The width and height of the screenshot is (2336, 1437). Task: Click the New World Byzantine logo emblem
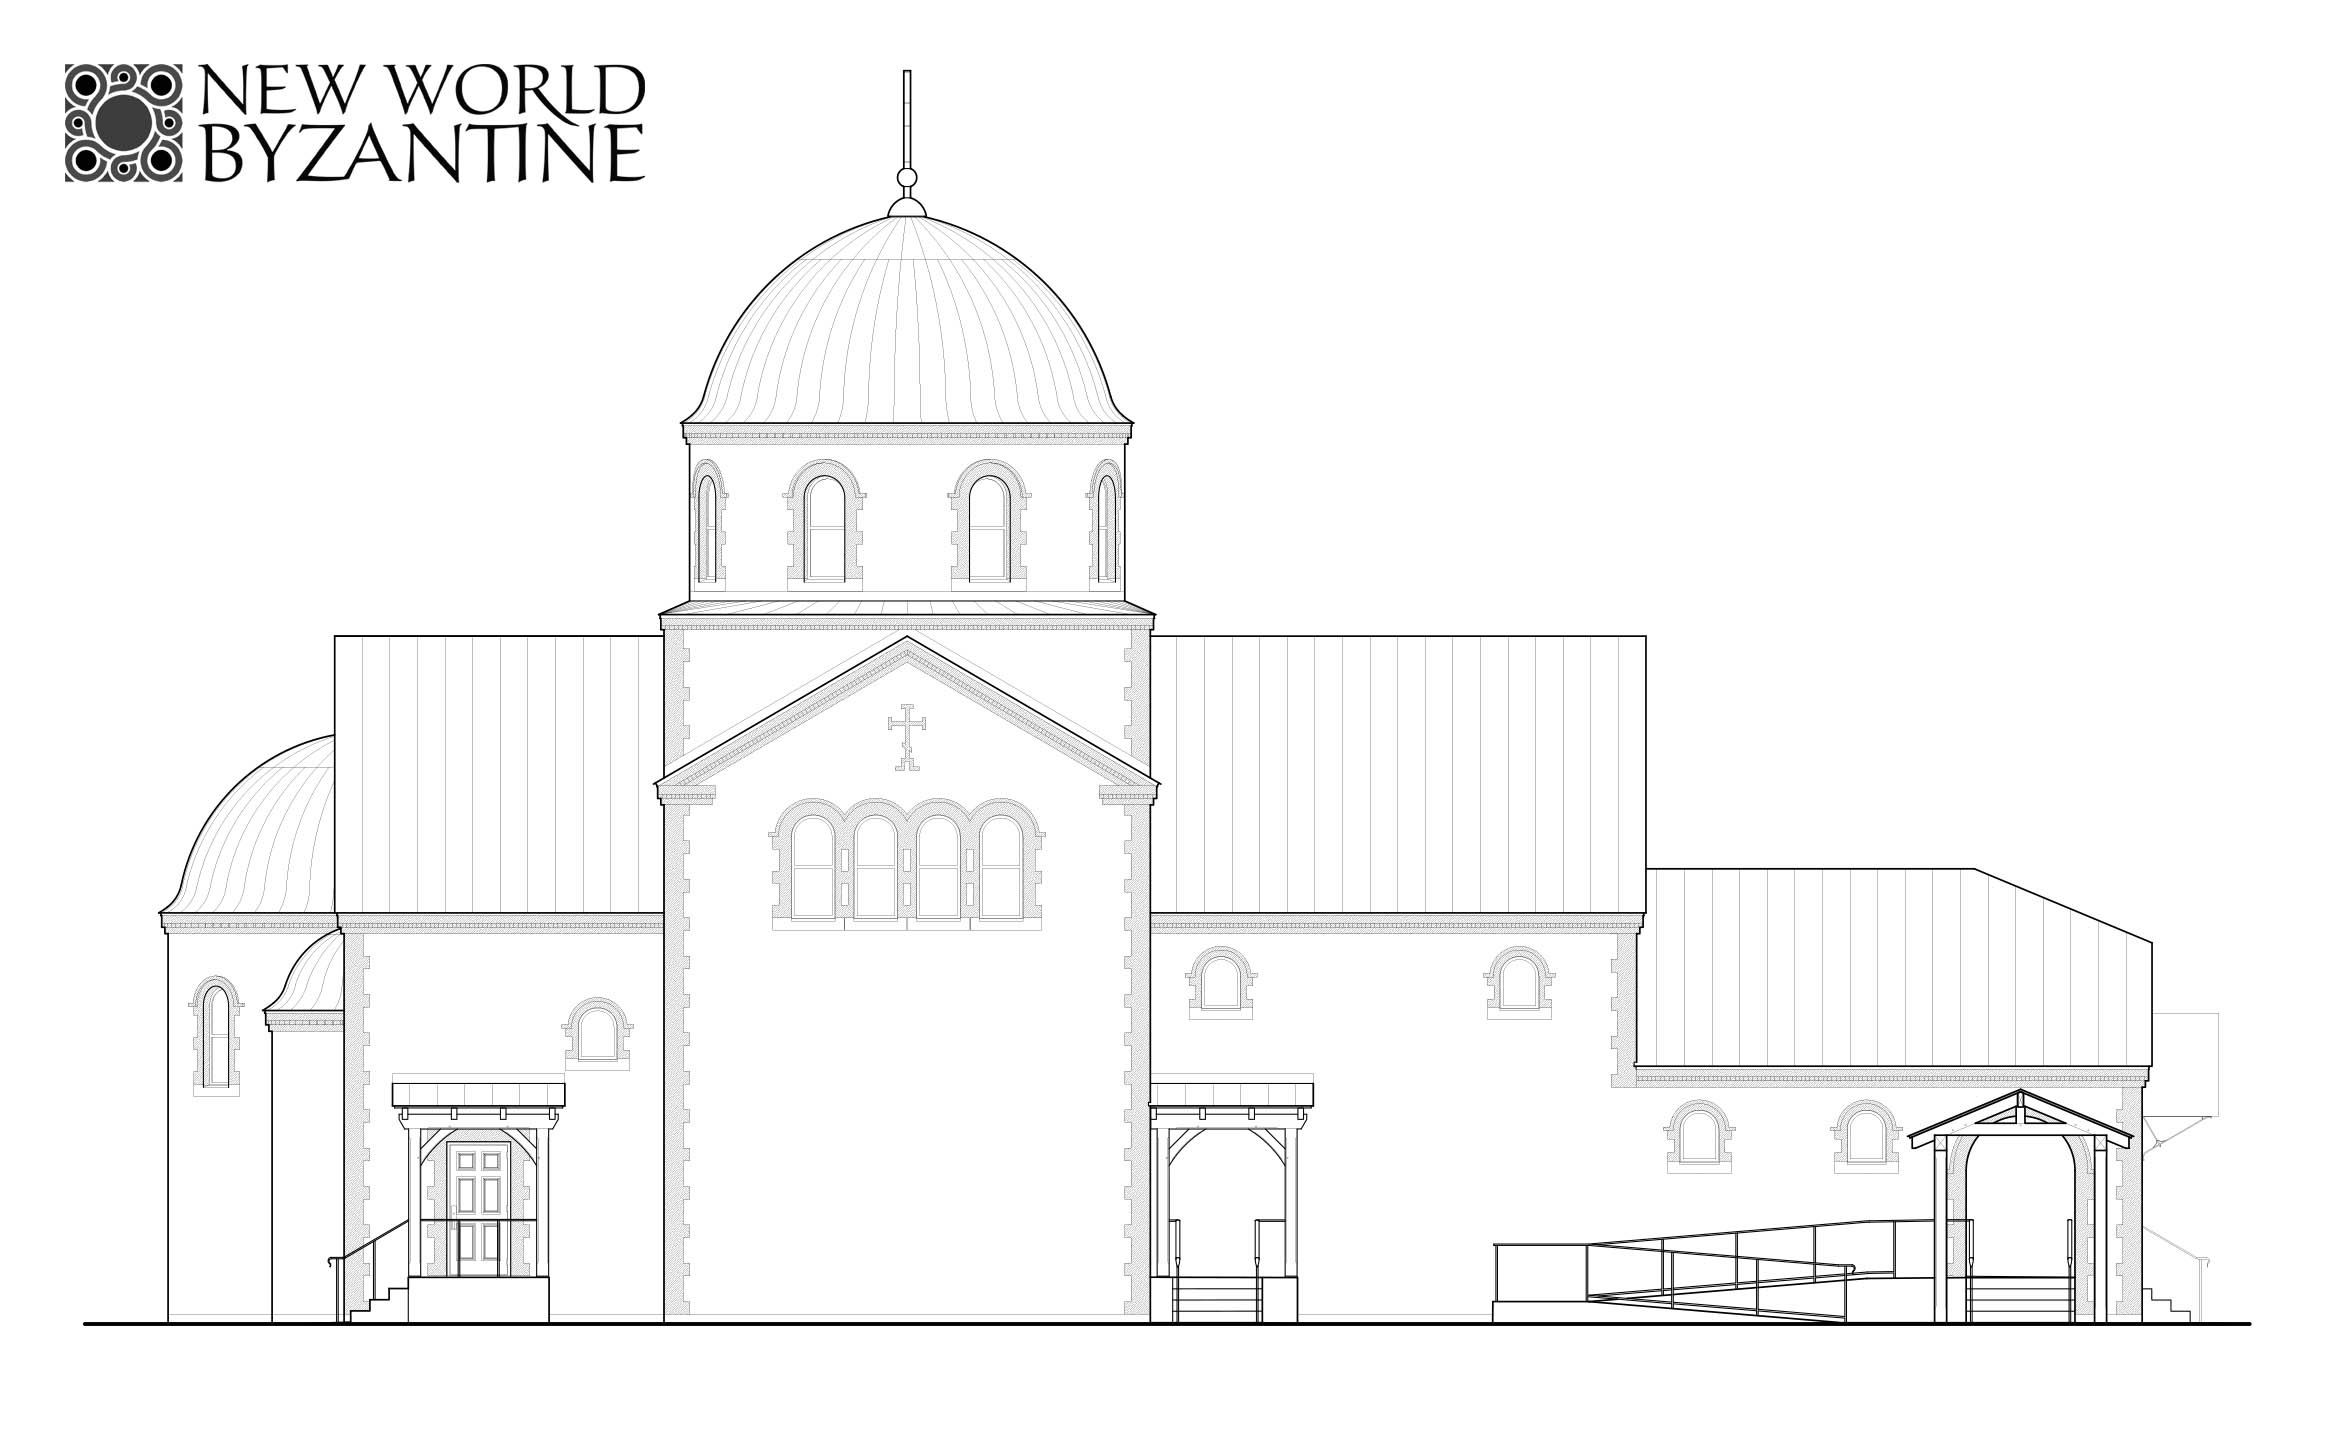pyautogui.click(x=124, y=123)
